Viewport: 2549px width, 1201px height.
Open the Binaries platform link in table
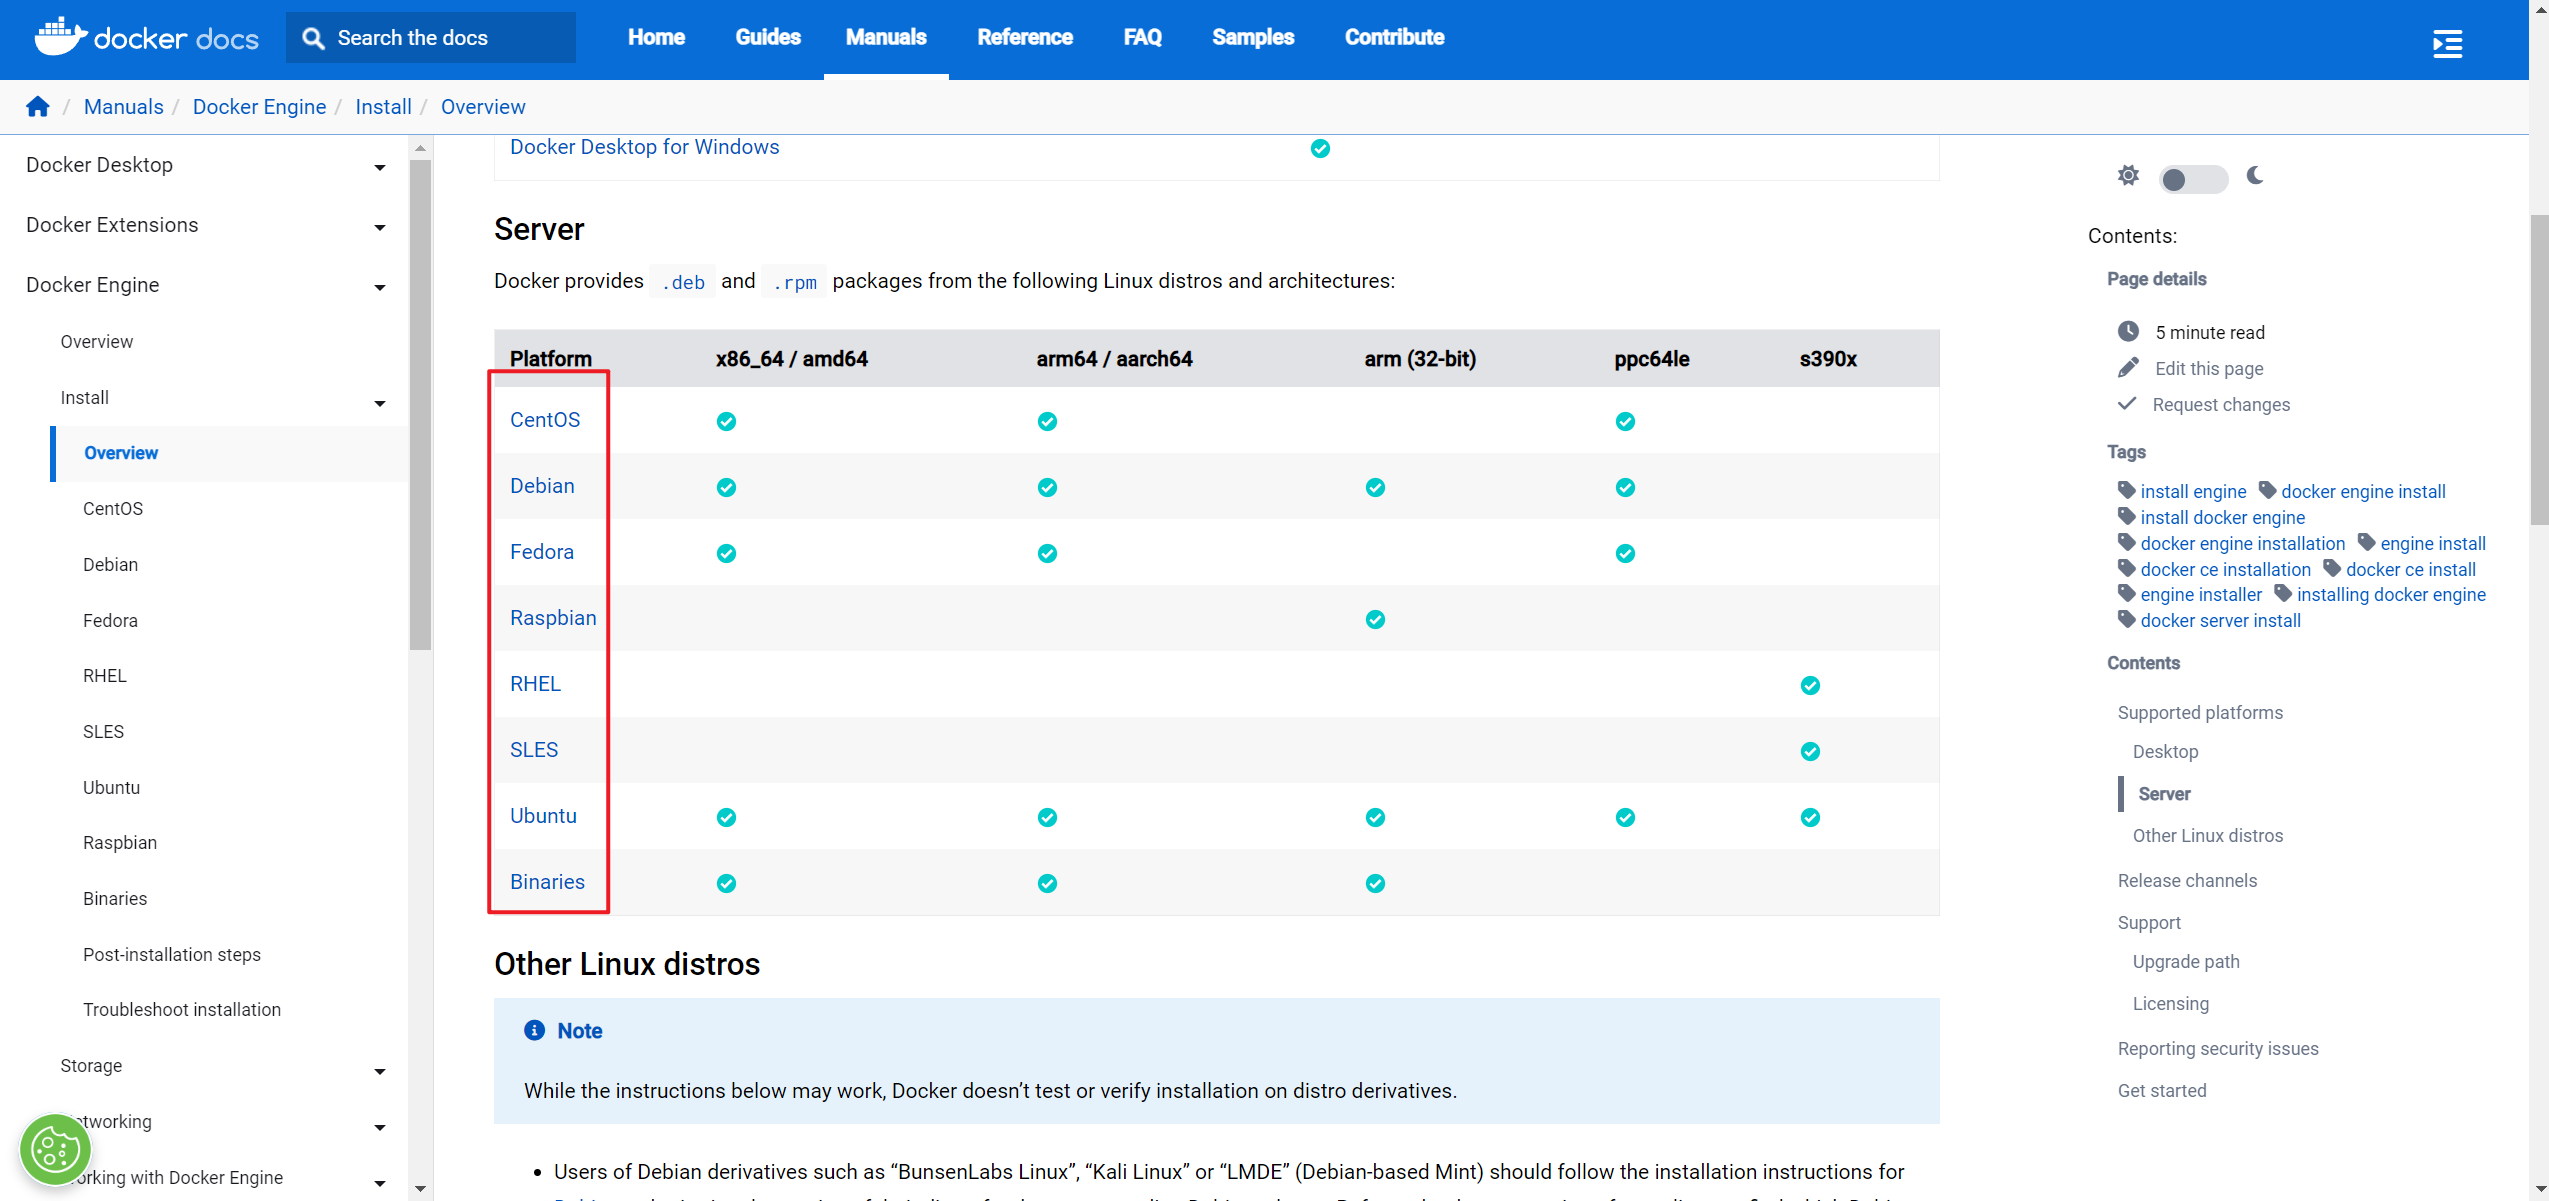click(547, 882)
